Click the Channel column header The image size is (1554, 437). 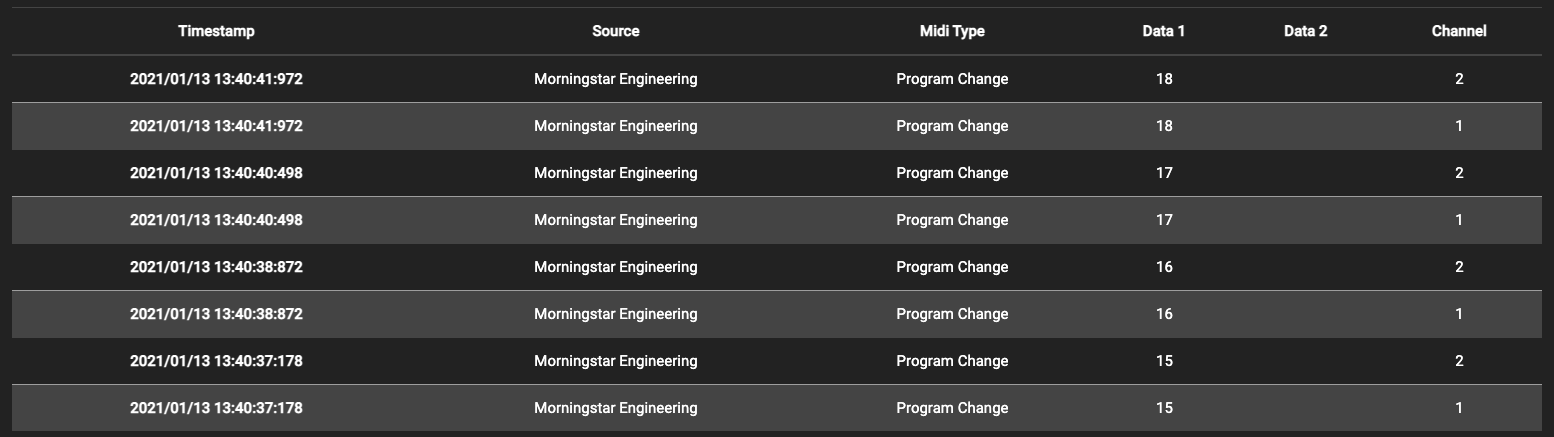pyautogui.click(x=1459, y=31)
